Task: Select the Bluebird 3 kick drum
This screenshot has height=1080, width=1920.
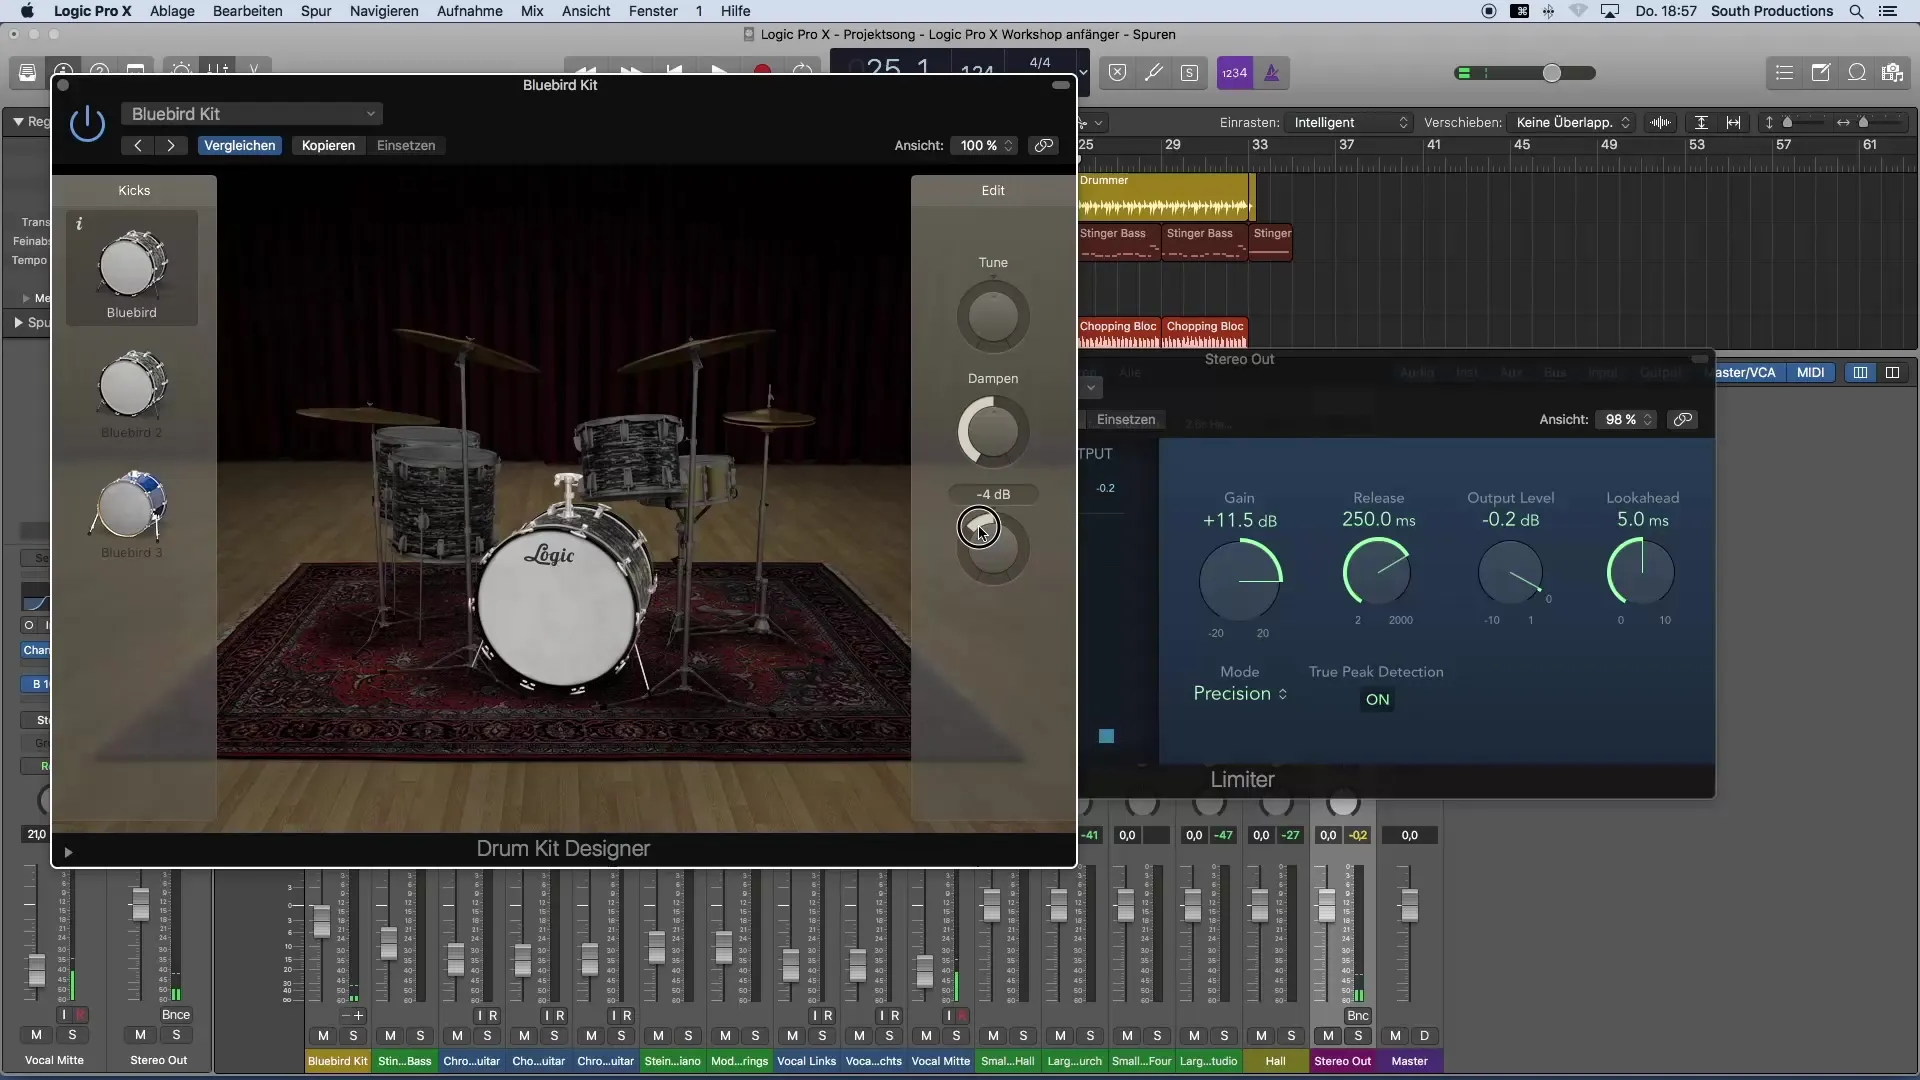Action: coord(132,512)
